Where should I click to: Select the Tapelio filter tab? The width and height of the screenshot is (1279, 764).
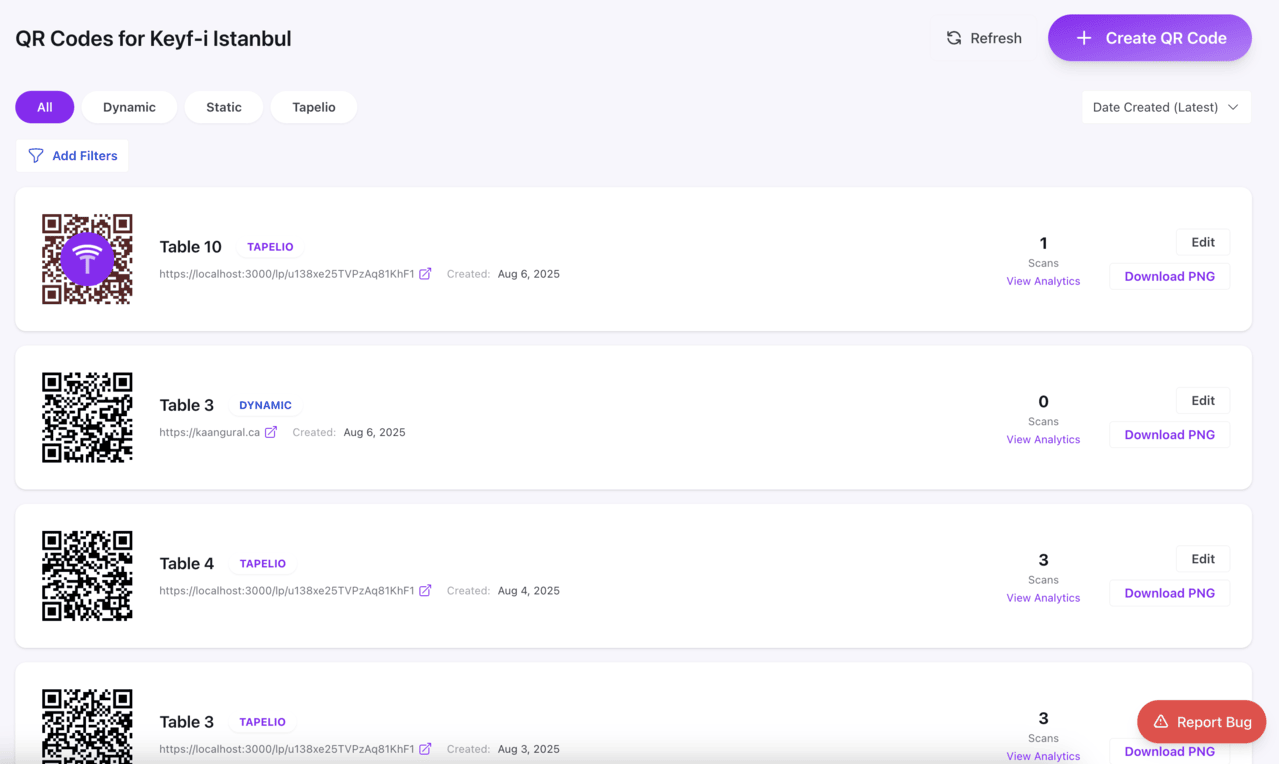314,107
